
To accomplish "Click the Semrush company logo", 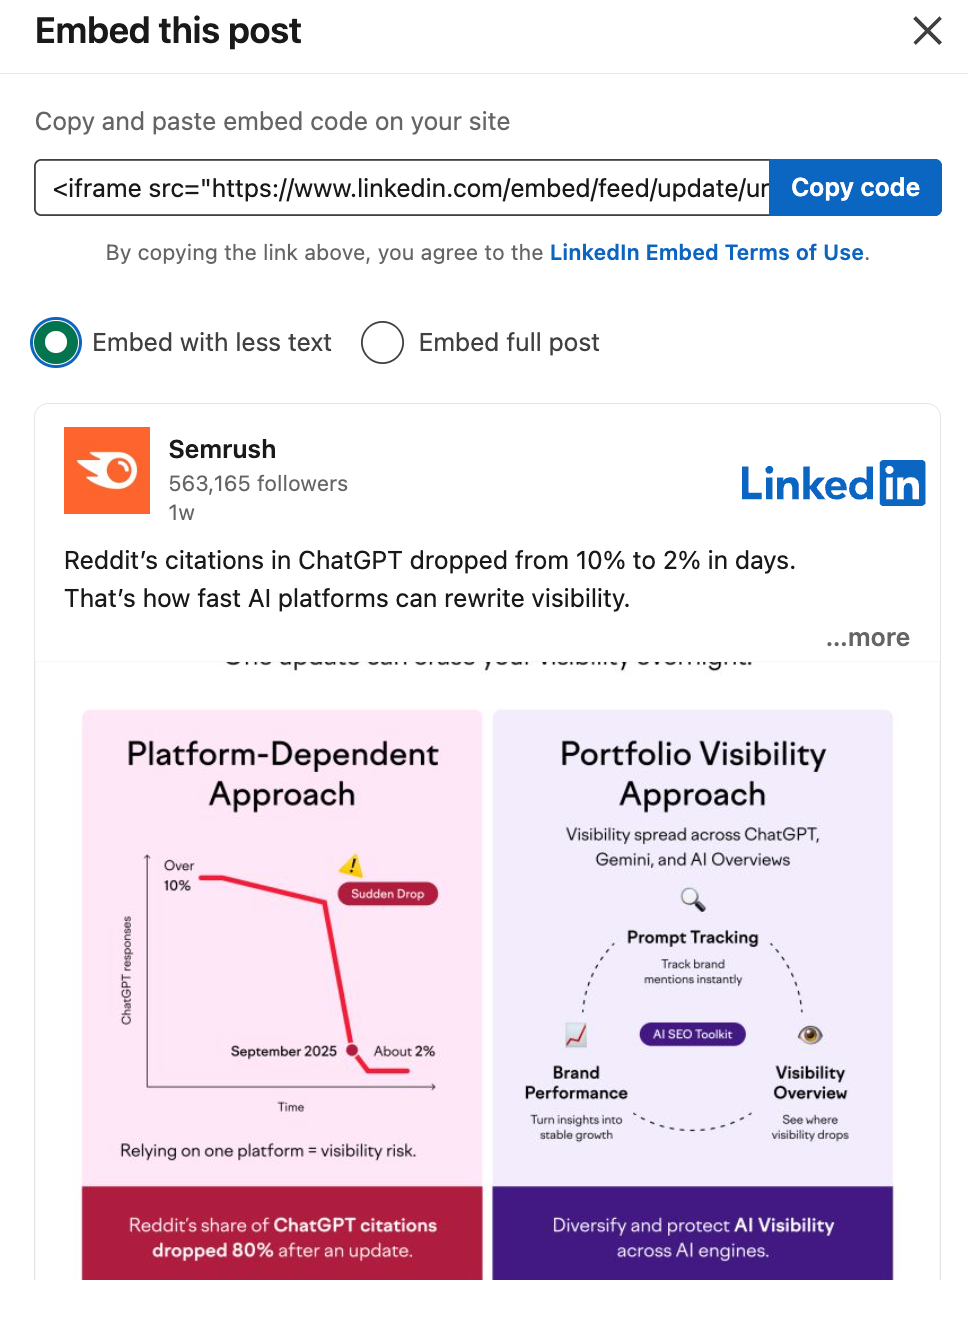I will tap(106, 470).
